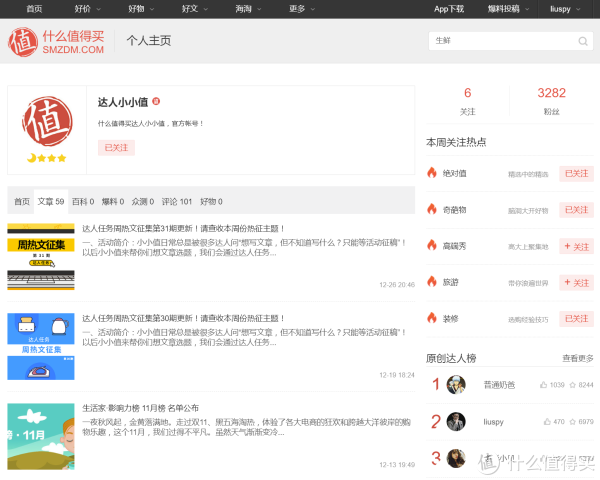This screenshot has width=600, height=480.
Task: Click the avatar of liuspy in ranking
Action: click(456, 421)
